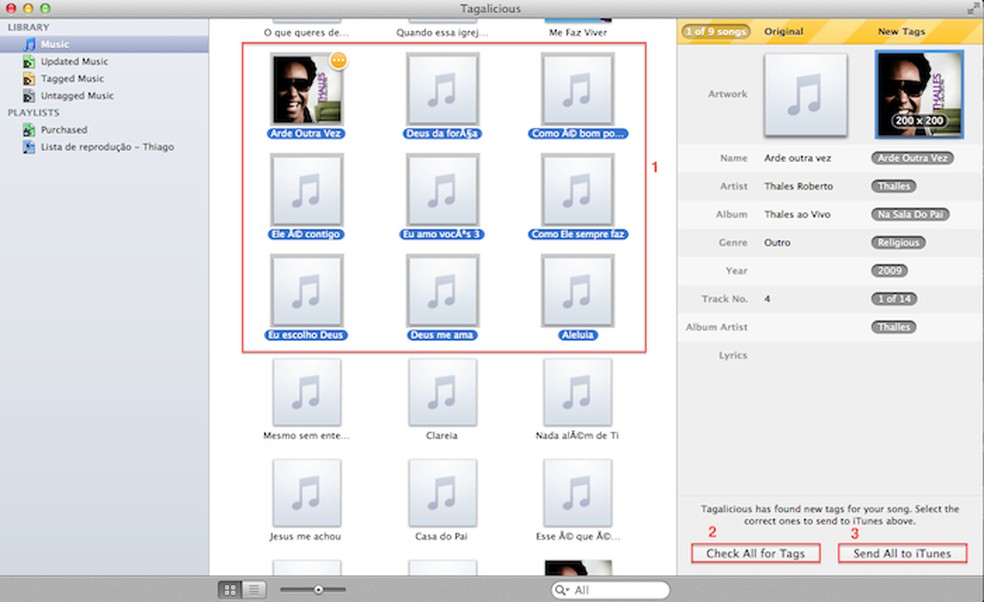Click original artist value Thales Roberto

[x=798, y=186]
